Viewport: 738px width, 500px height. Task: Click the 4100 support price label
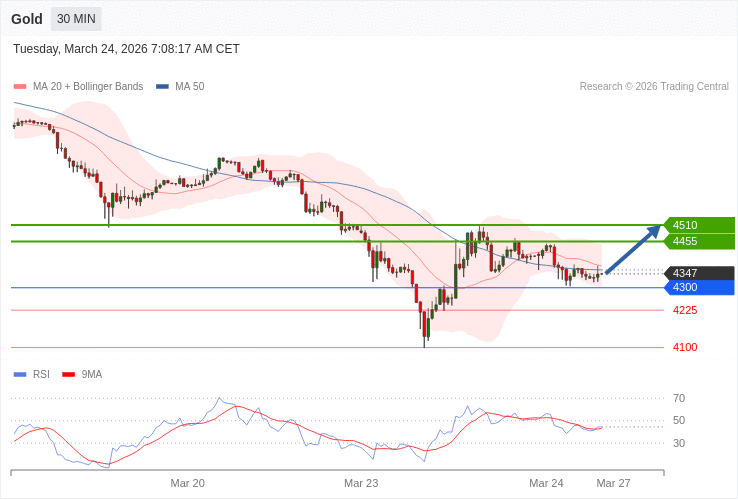pos(685,347)
